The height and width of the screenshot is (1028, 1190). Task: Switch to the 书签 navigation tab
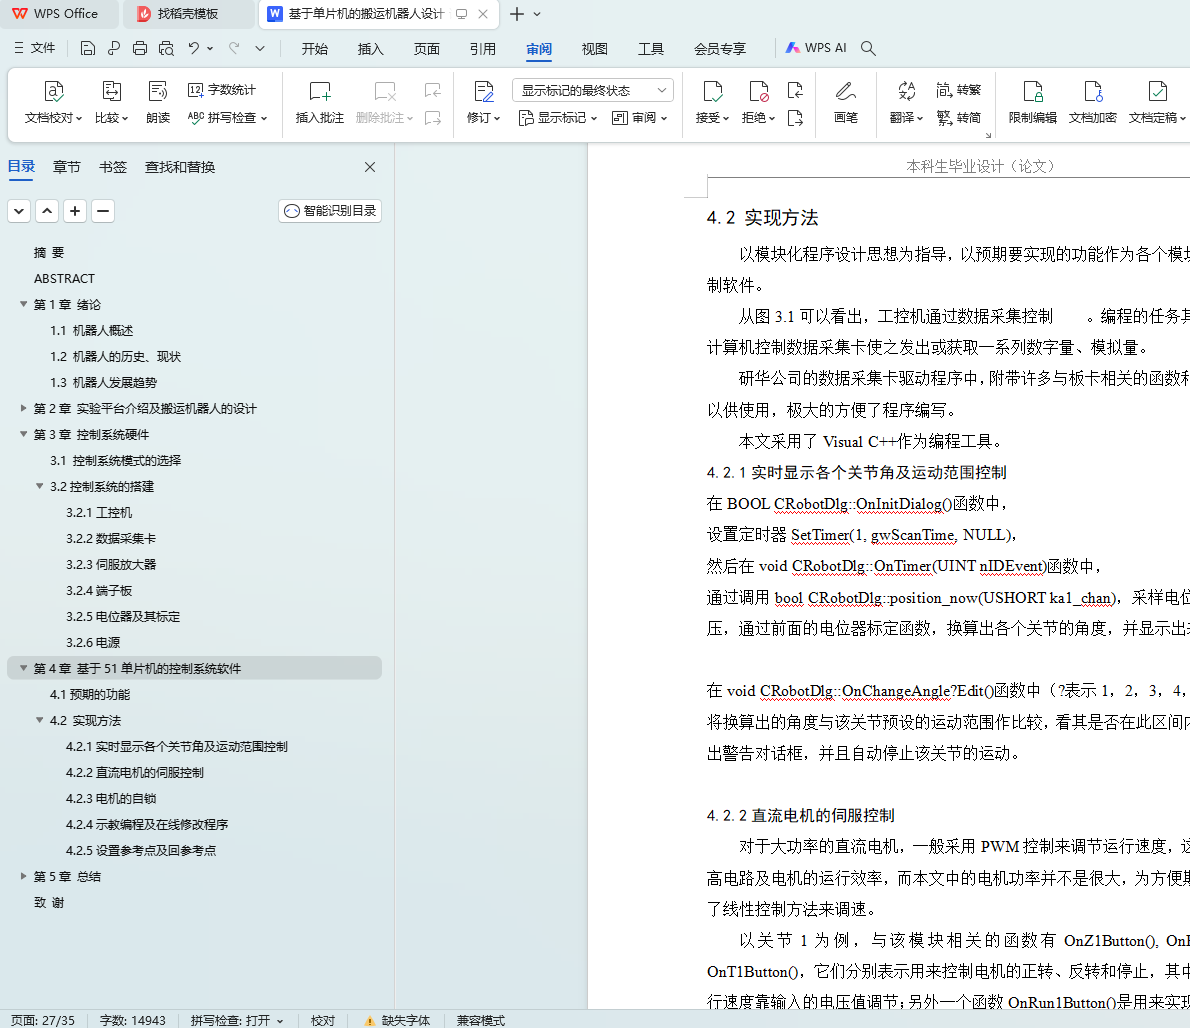[113, 167]
